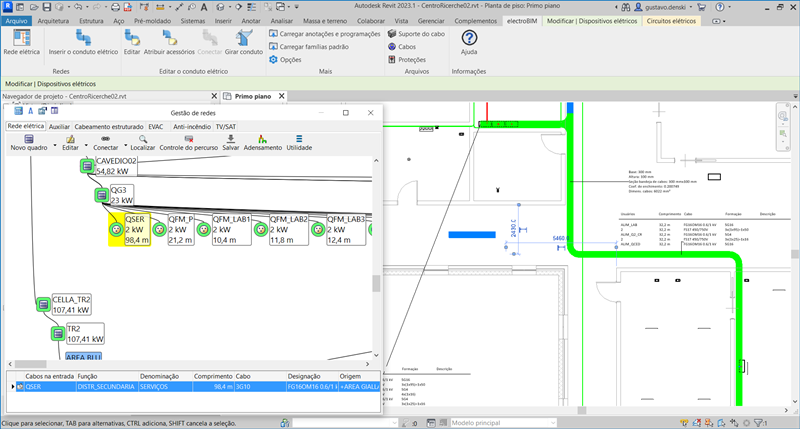This screenshot has height=429, width=800.
Task: Expand the Novo quadro dropdown arrow
Action: coord(53,147)
